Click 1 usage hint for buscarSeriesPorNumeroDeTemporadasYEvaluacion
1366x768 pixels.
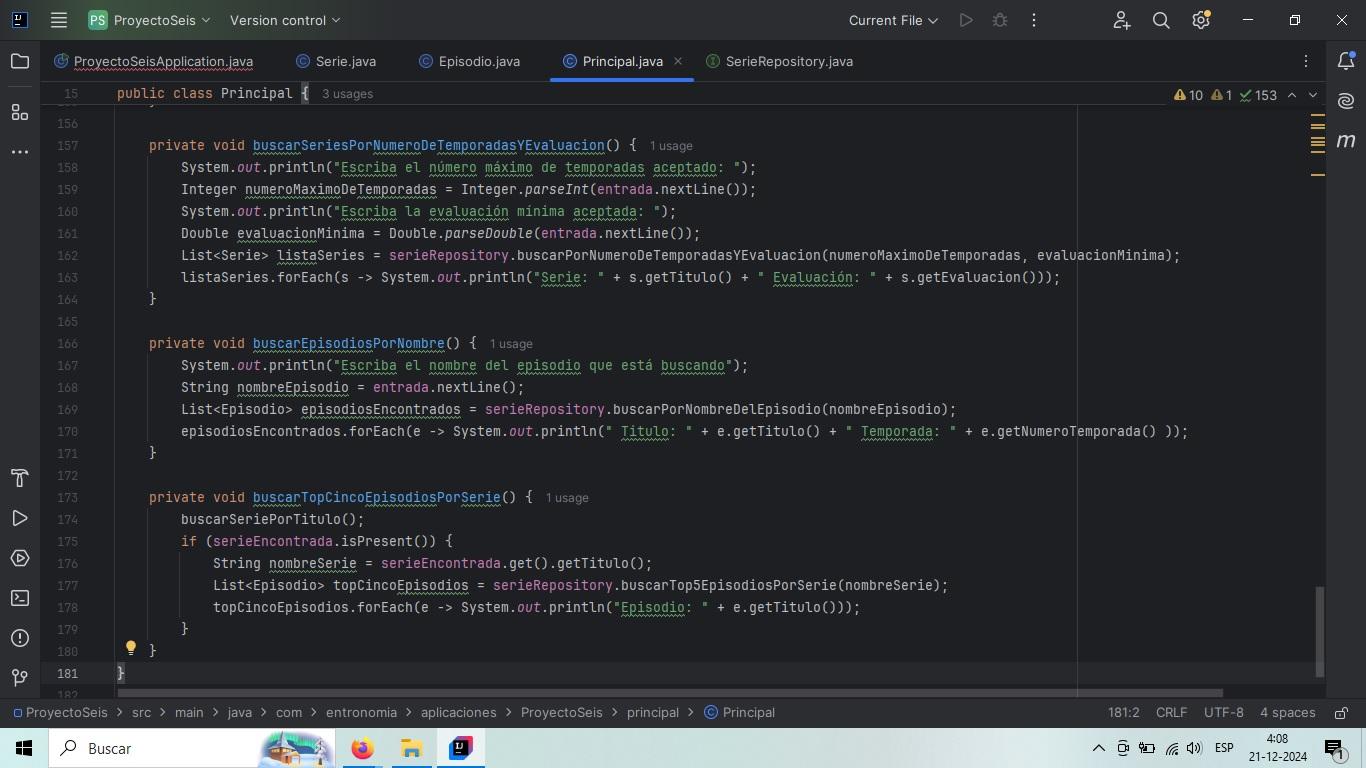point(671,146)
